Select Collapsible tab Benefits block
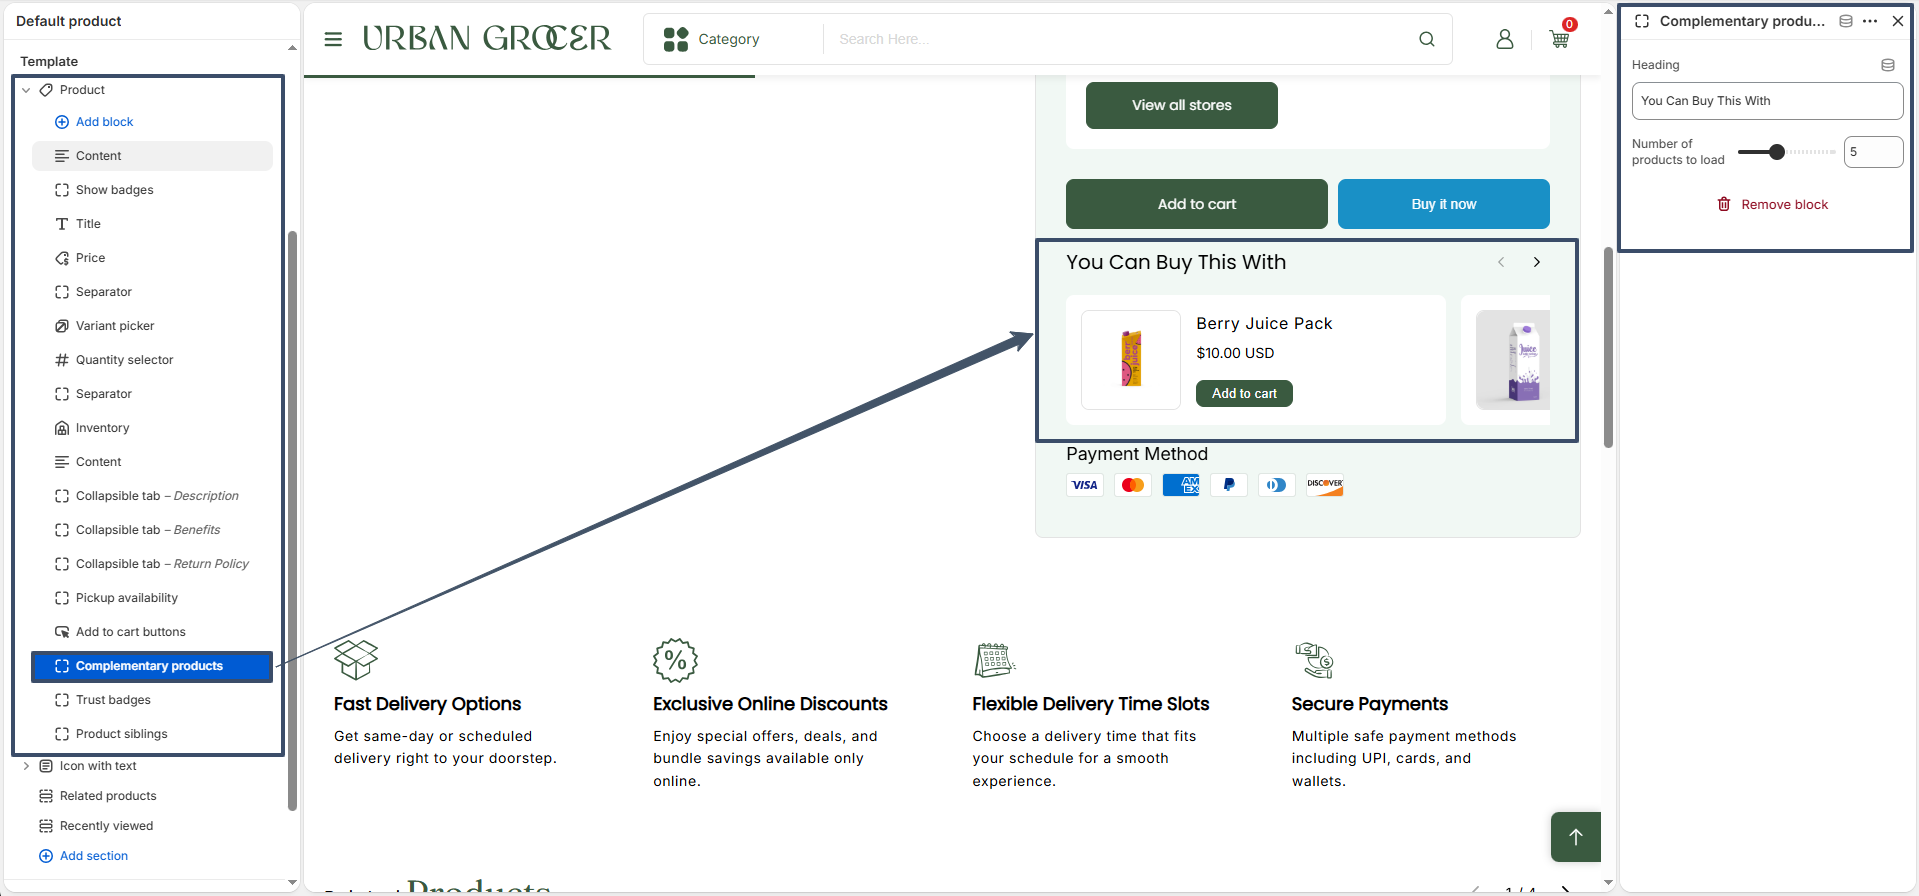 (x=152, y=530)
